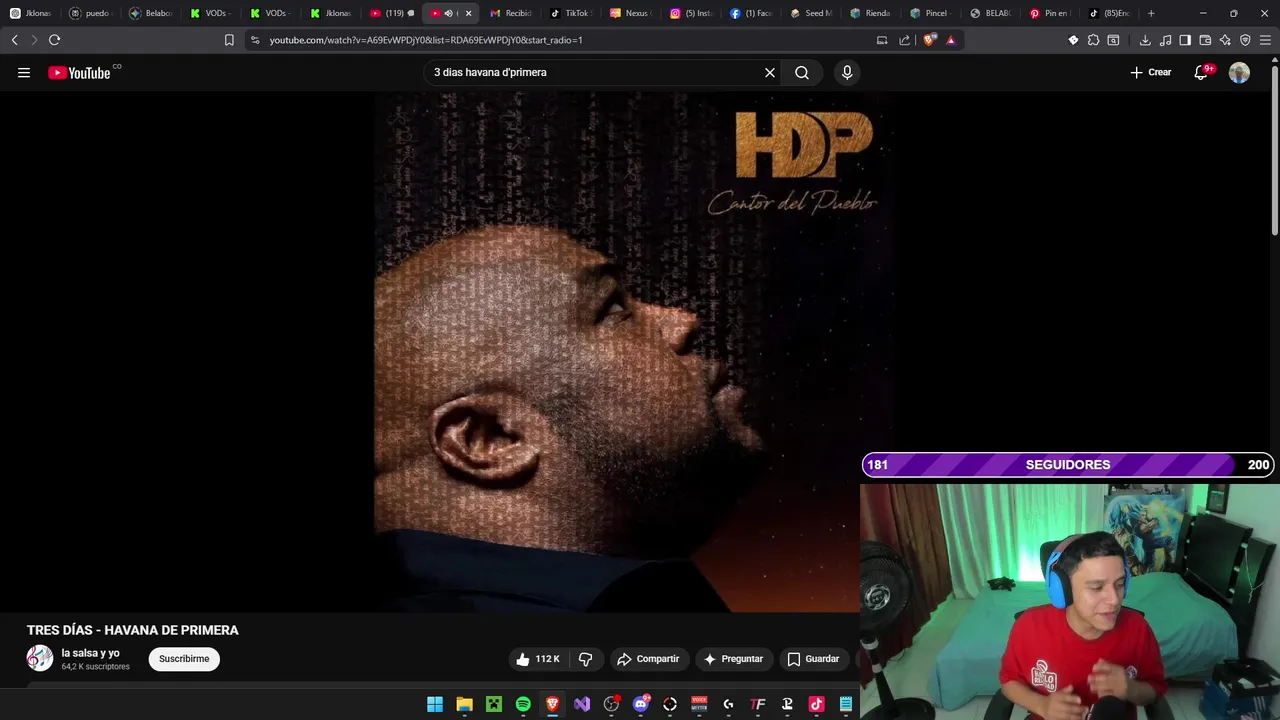1280x720 pixels.
Task: Switch to the Instagram tab
Action: click(691, 13)
